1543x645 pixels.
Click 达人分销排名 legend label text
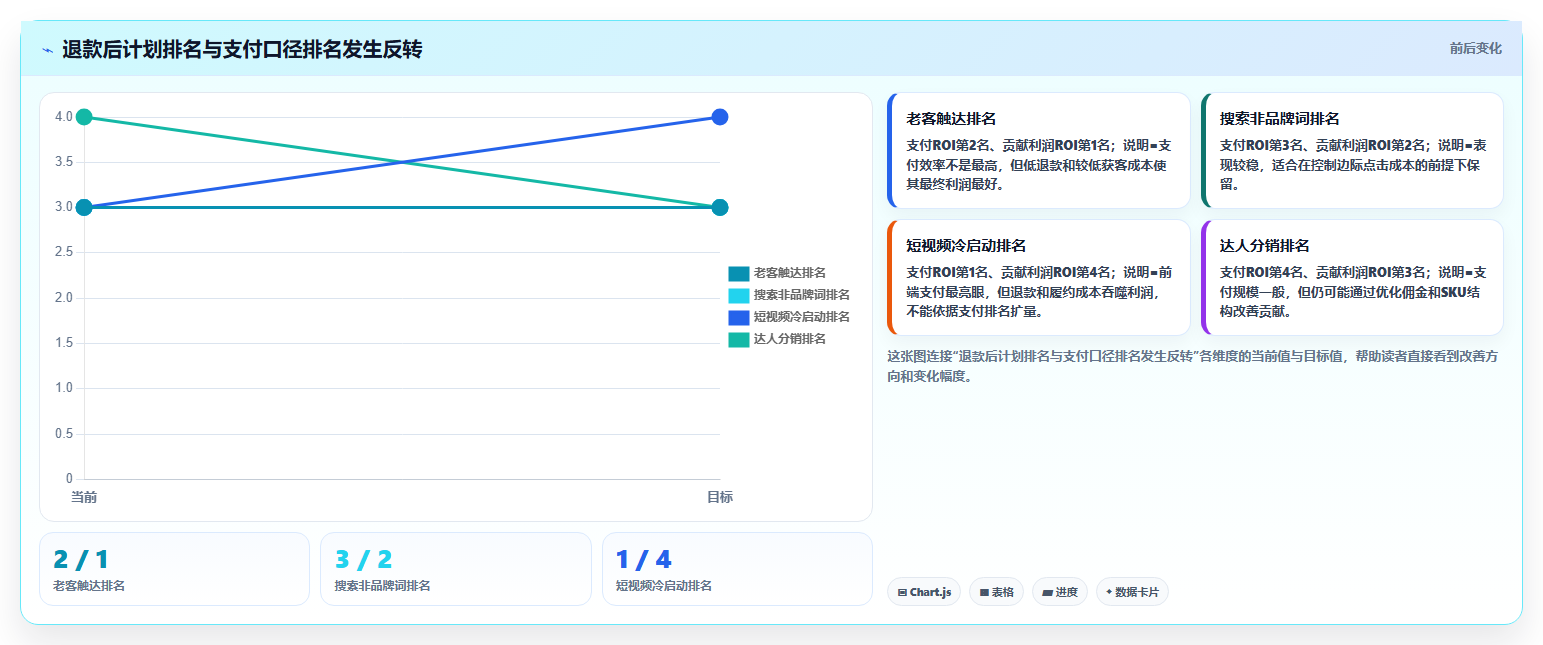click(x=789, y=339)
